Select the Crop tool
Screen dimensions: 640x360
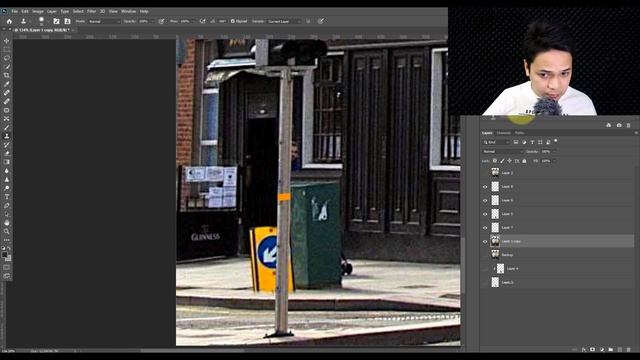(x=7, y=76)
